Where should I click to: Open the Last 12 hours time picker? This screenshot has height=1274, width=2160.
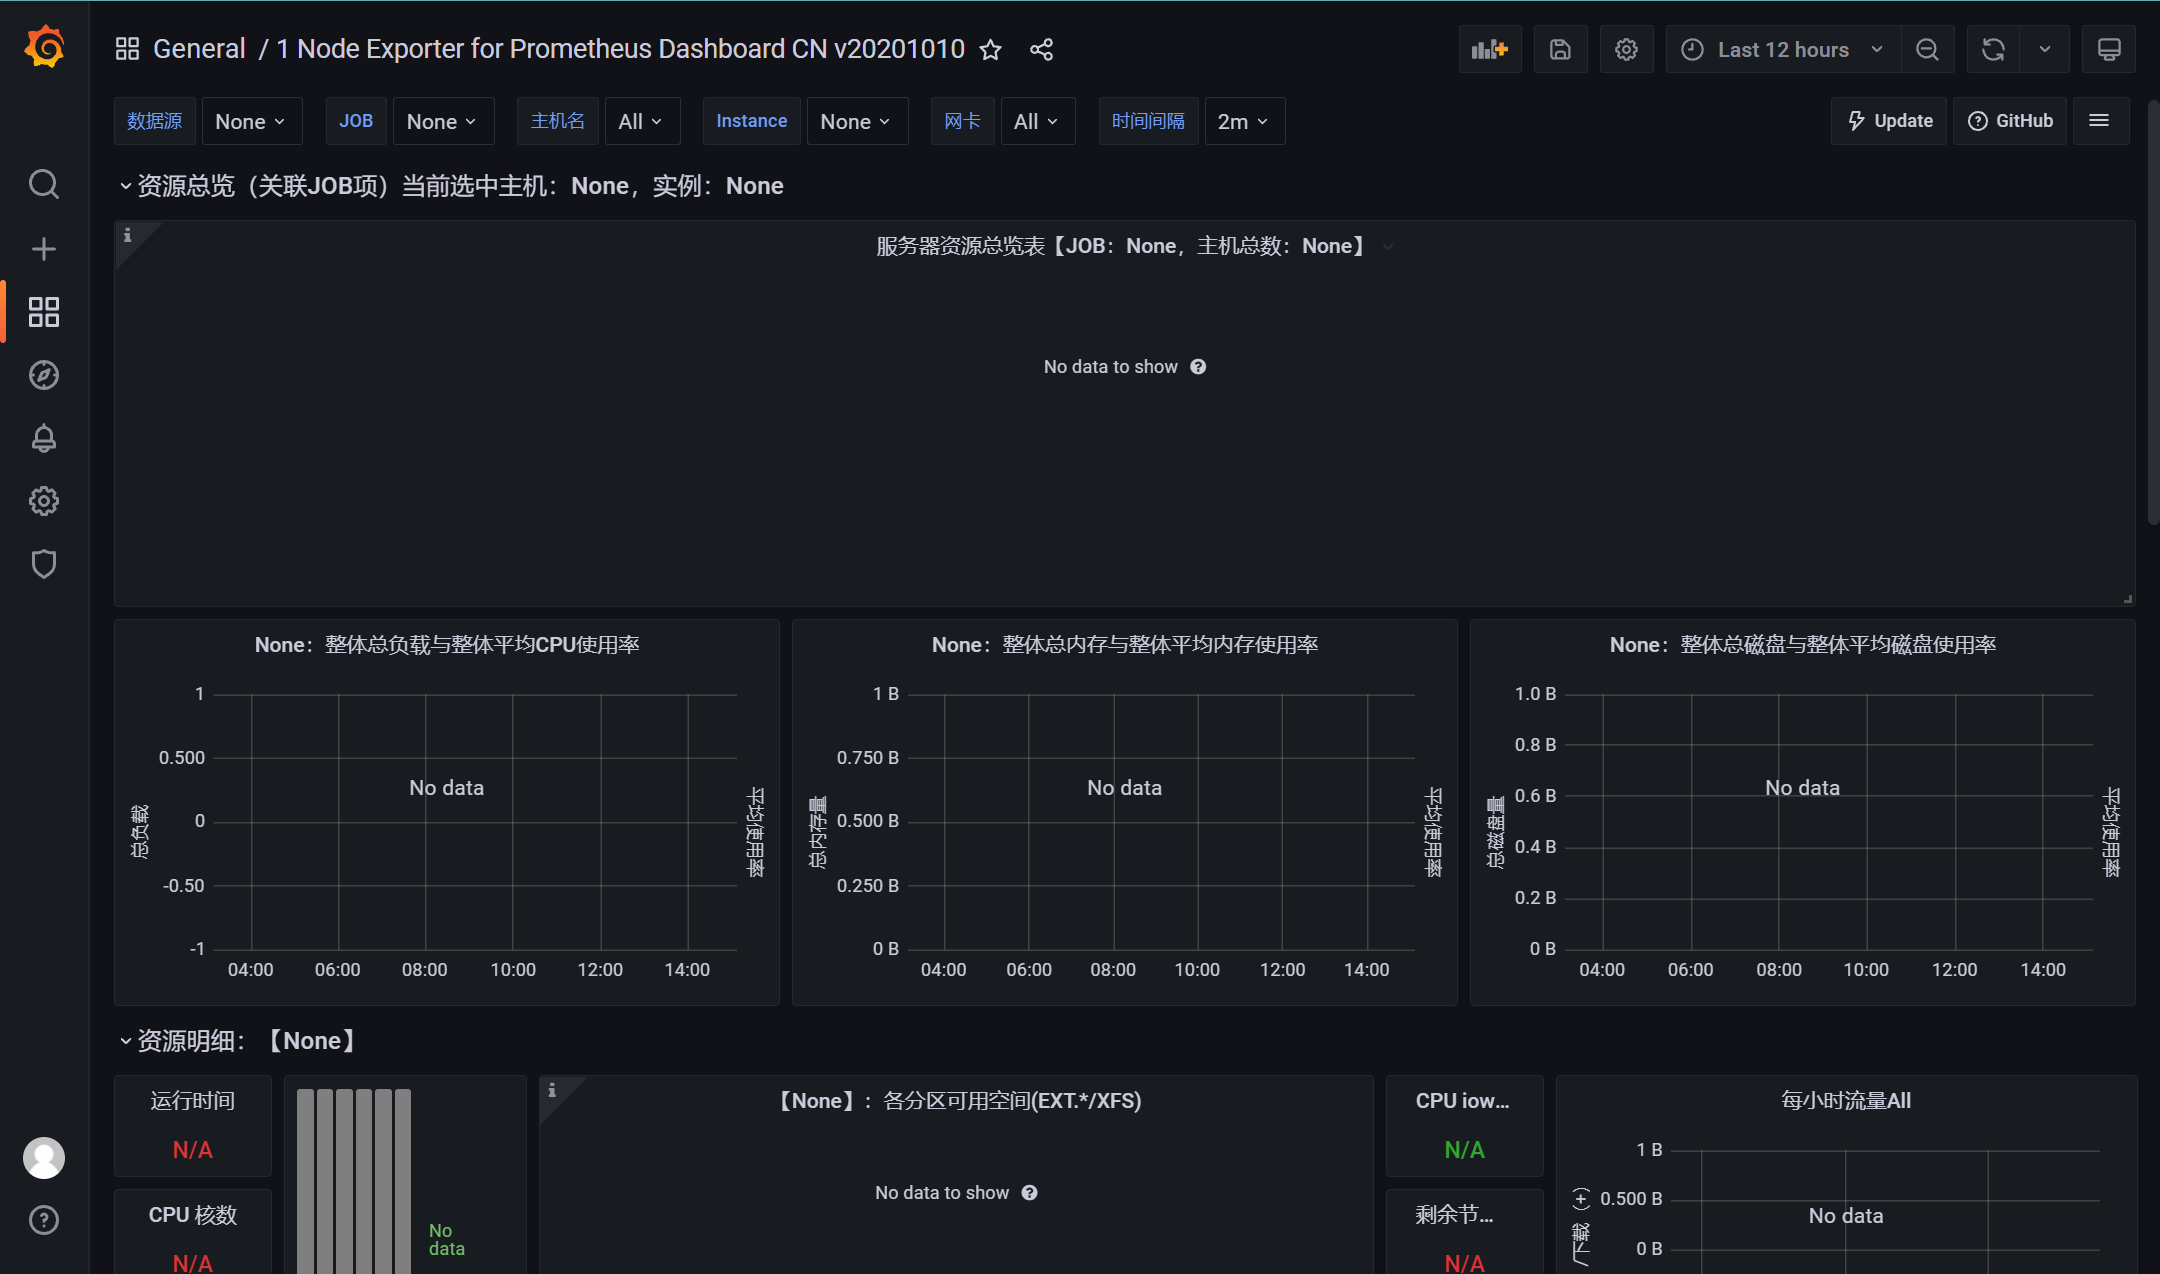(1784, 49)
